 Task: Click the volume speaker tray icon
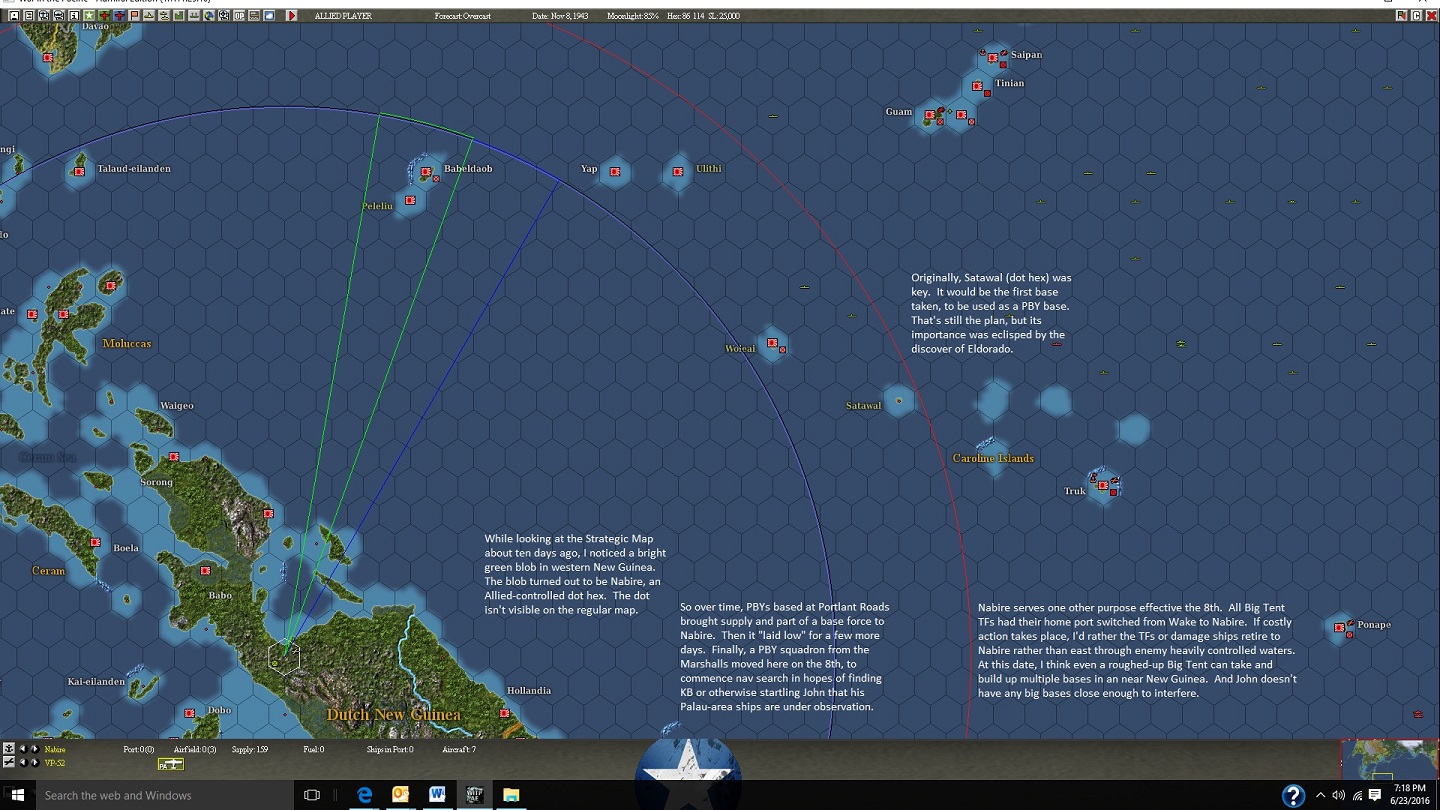1338,795
